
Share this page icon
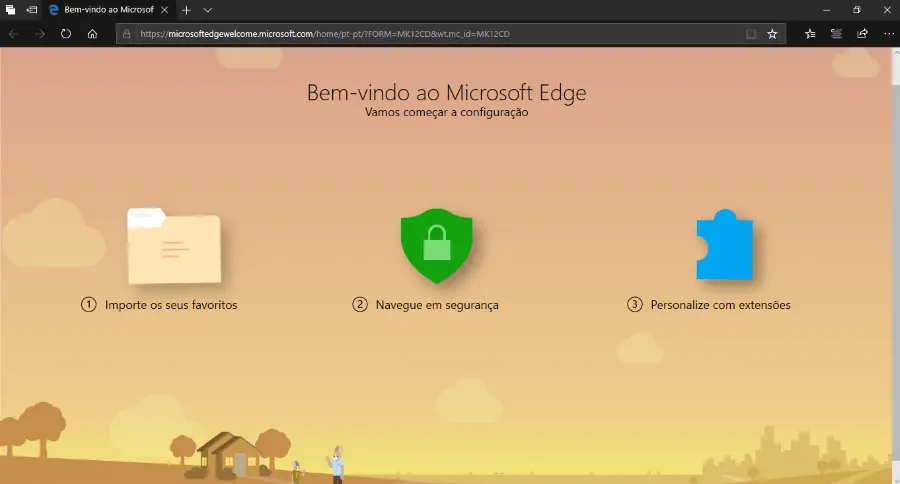[862, 34]
